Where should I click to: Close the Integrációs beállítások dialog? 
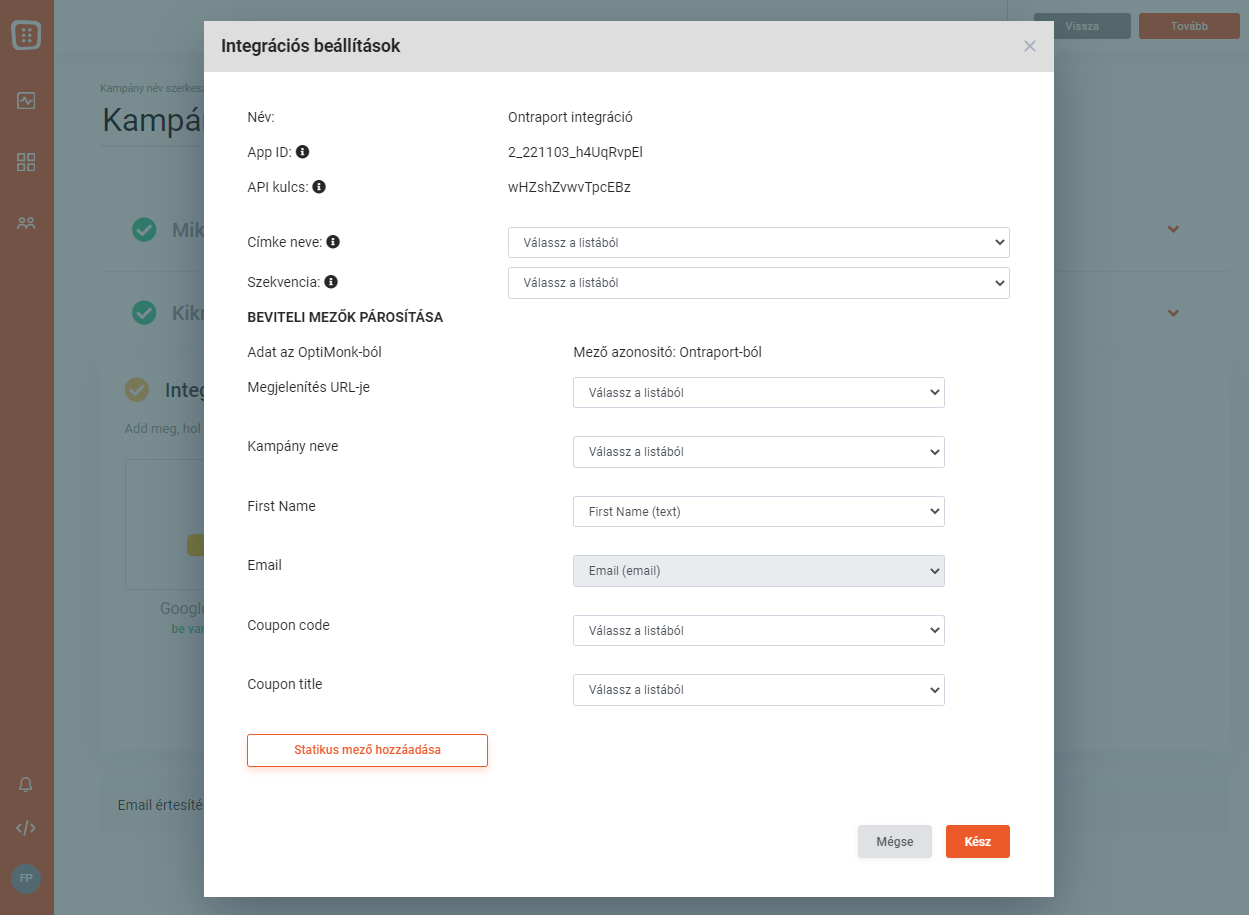tap(1029, 46)
